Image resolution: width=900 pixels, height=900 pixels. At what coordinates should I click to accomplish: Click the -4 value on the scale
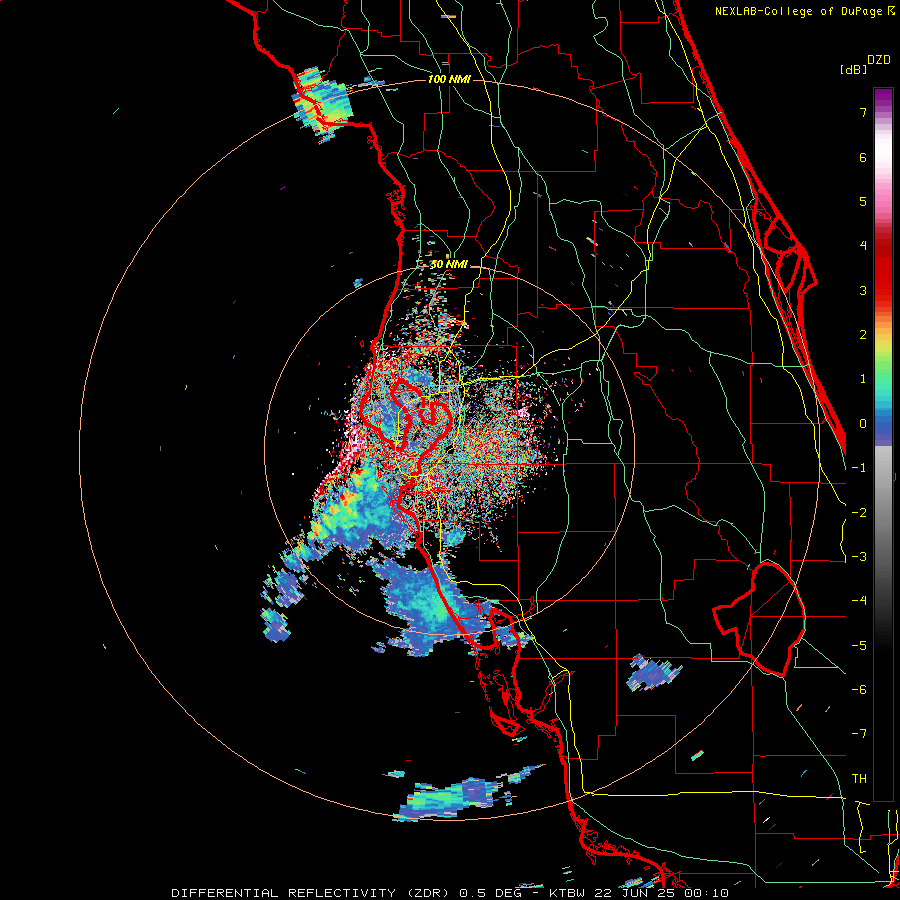pyautogui.click(x=859, y=601)
